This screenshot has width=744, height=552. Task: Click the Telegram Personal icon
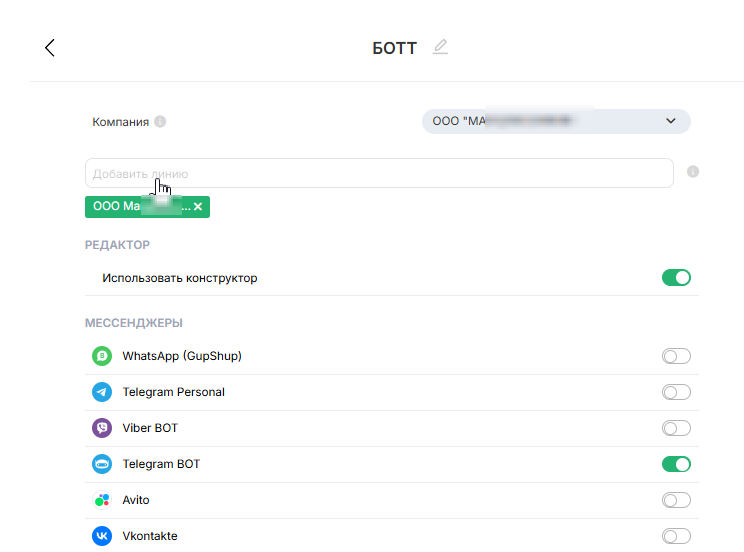pyautogui.click(x=102, y=392)
